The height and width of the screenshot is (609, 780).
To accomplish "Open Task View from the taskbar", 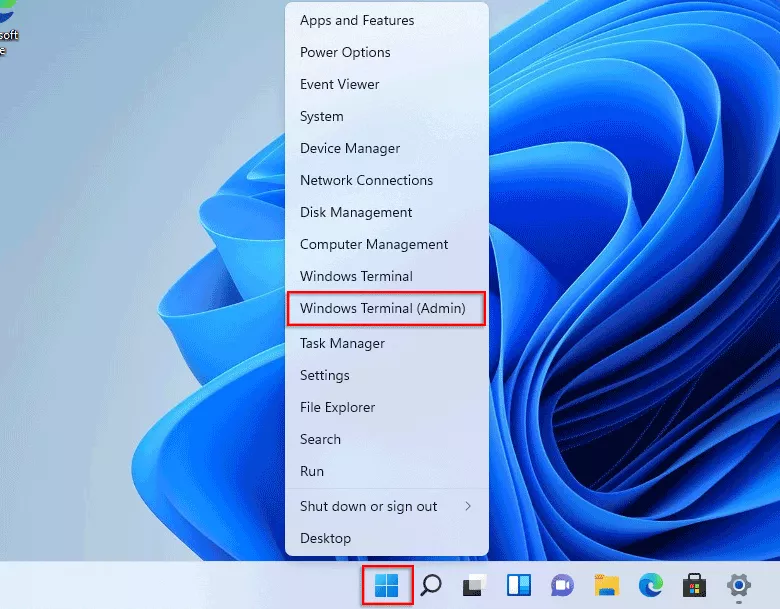I will [473, 585].
